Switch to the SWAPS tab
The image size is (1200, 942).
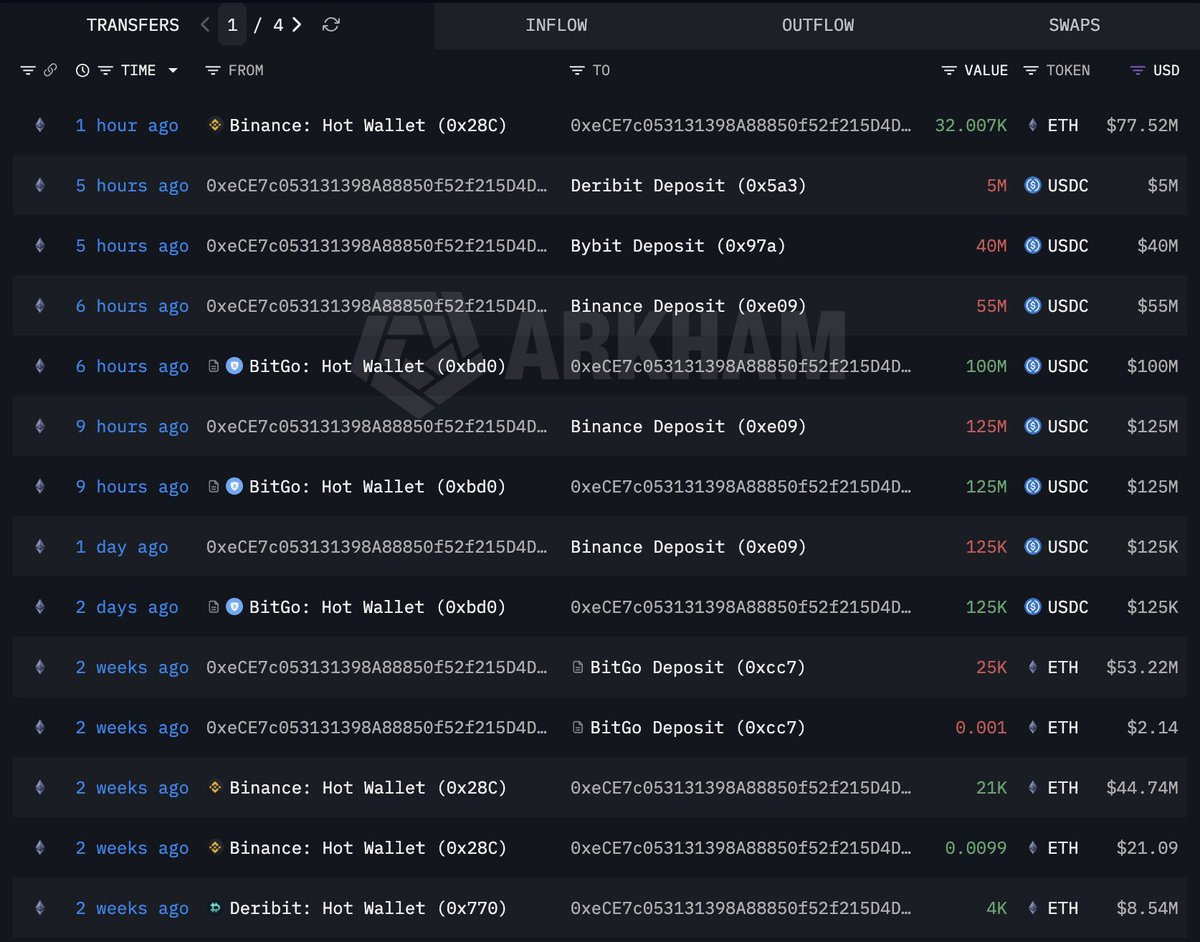pyautogui.click(x=1074, y=25)
